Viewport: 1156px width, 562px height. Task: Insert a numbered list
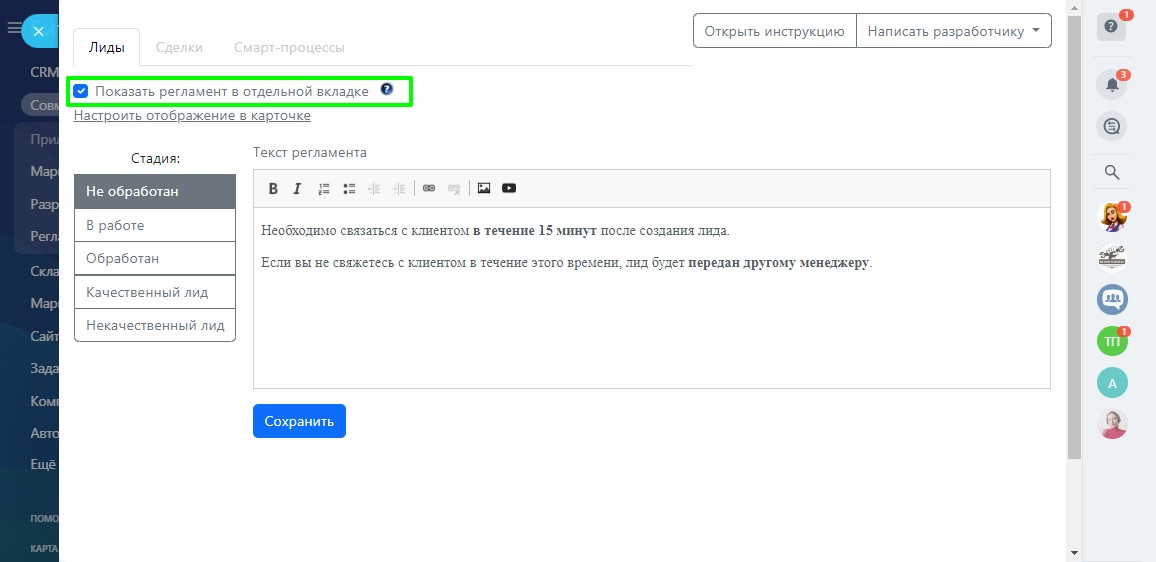(324, 189)
